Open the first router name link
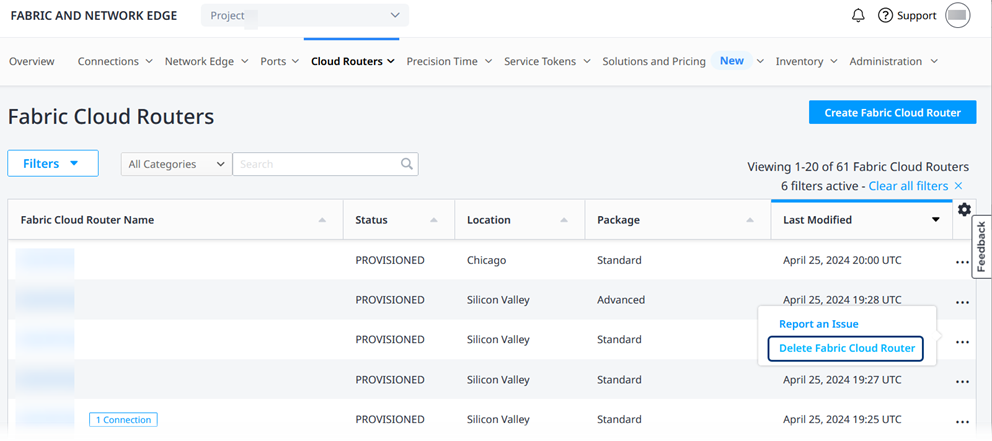The width and height of the screenshot is (992, 441). (x=44, y=261)
